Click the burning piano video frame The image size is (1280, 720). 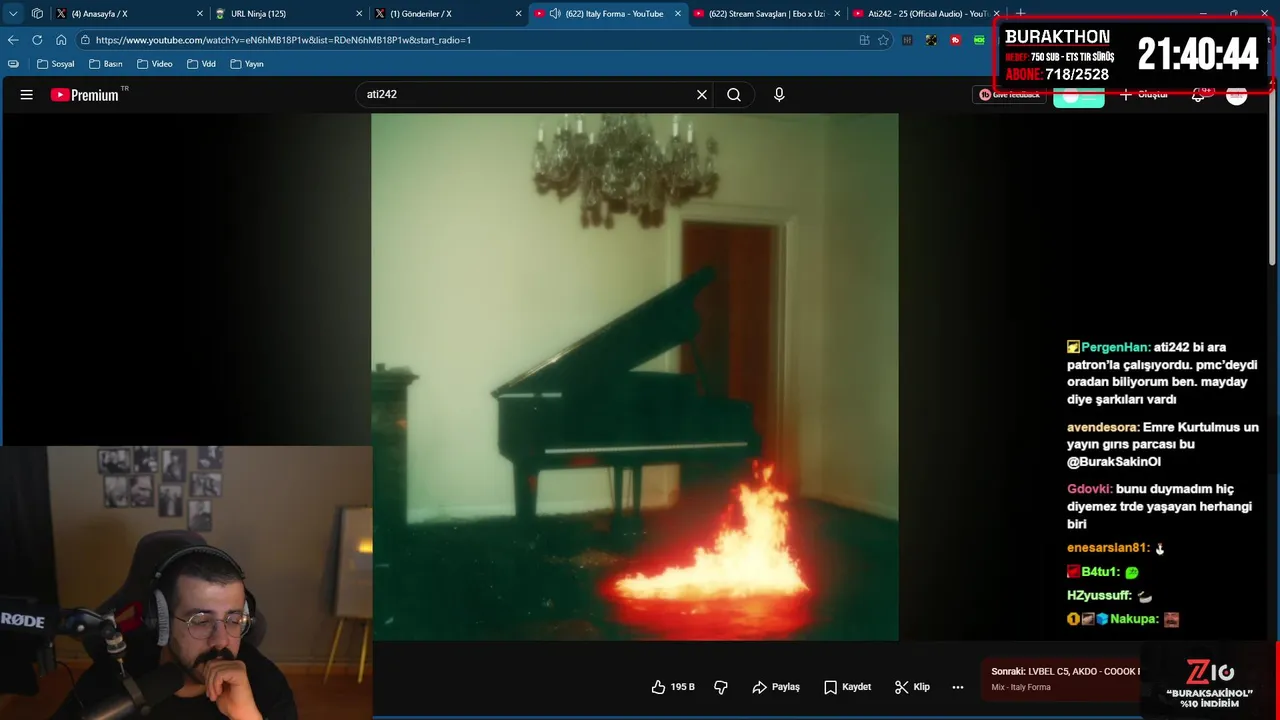(635, 377)
